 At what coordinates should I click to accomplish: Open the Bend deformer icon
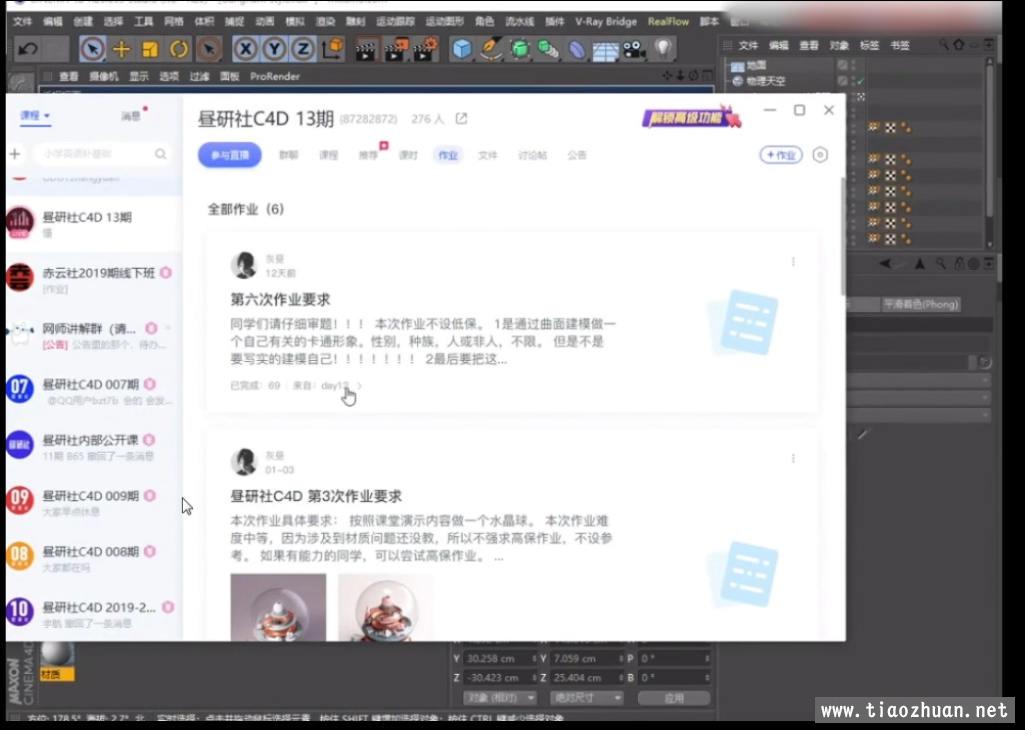coord(577,49)
